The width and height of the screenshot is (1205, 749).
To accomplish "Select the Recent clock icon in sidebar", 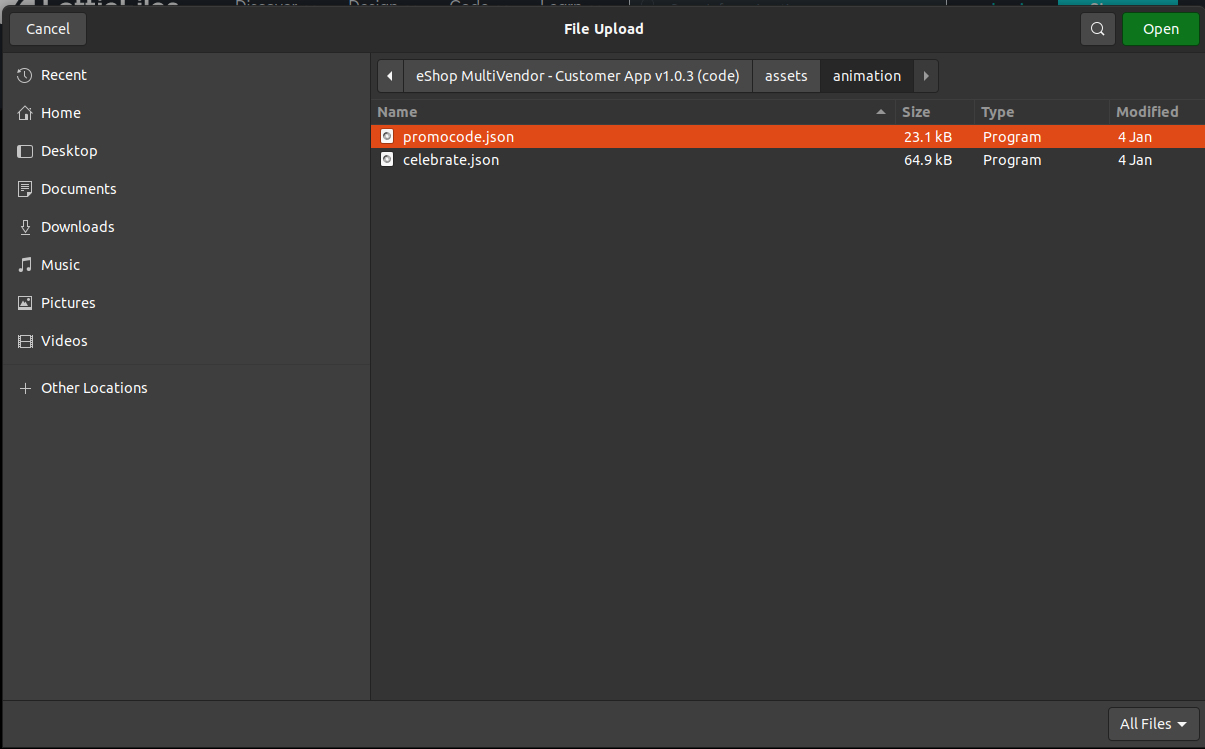I will (25, 75).
